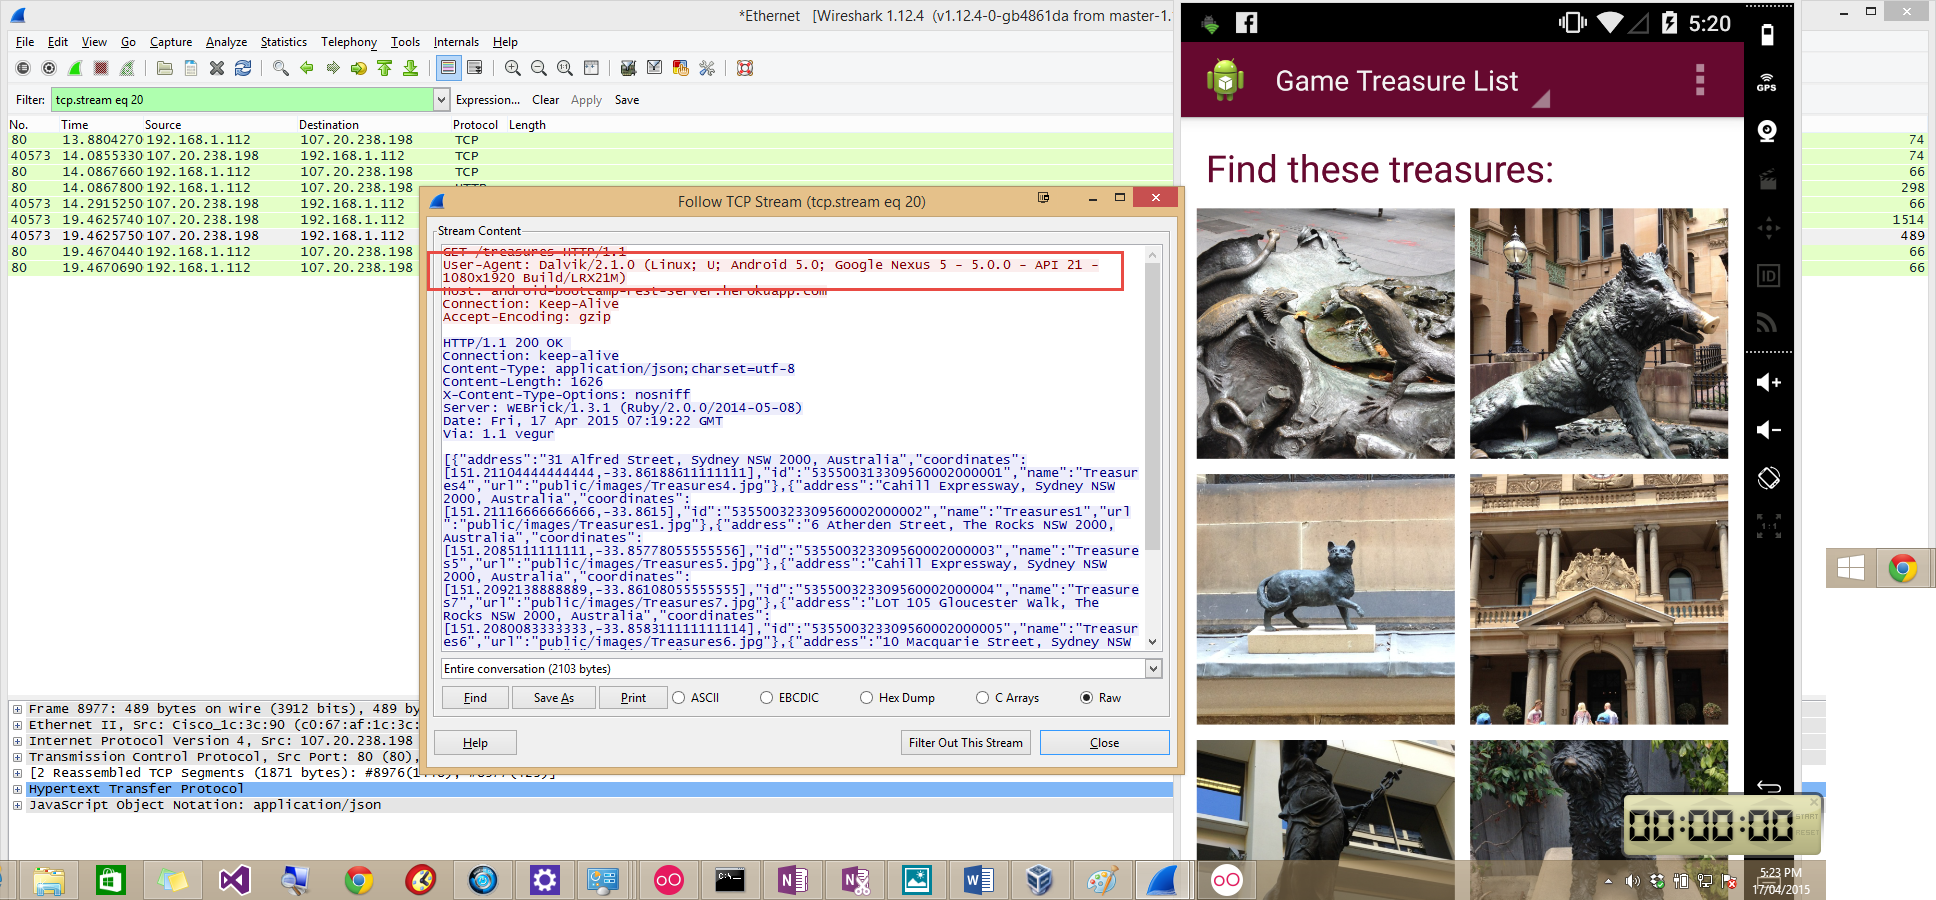Find a packet (magnifier icon)
The image size is (1936, 900).
click(281, 68)
